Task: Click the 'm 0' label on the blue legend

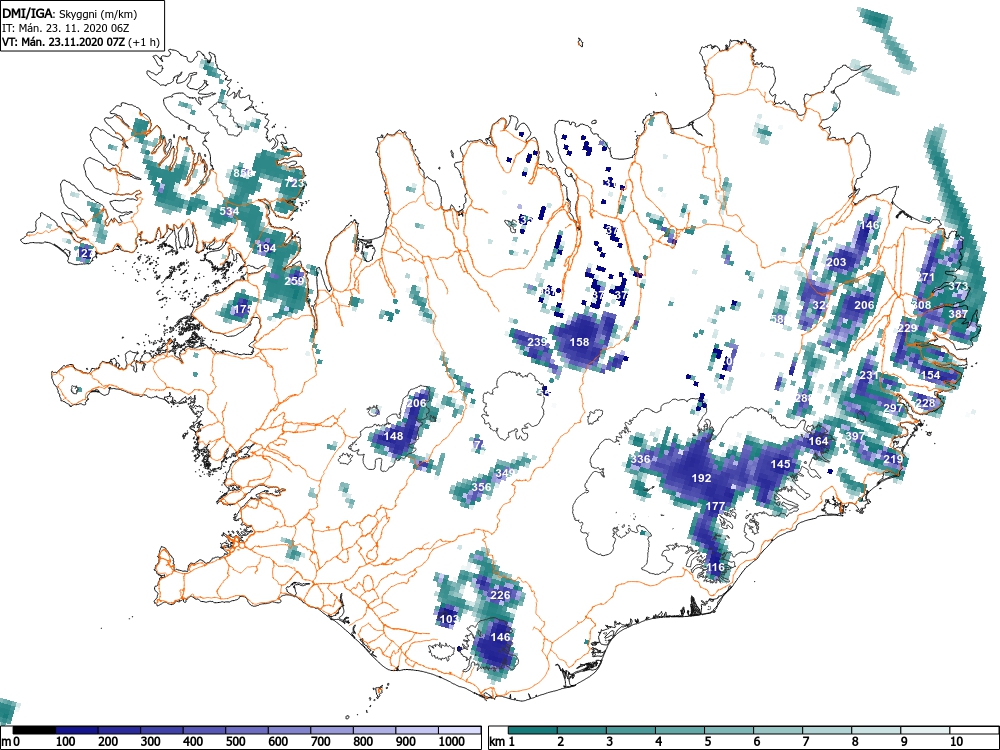Action: click(11, 741)
